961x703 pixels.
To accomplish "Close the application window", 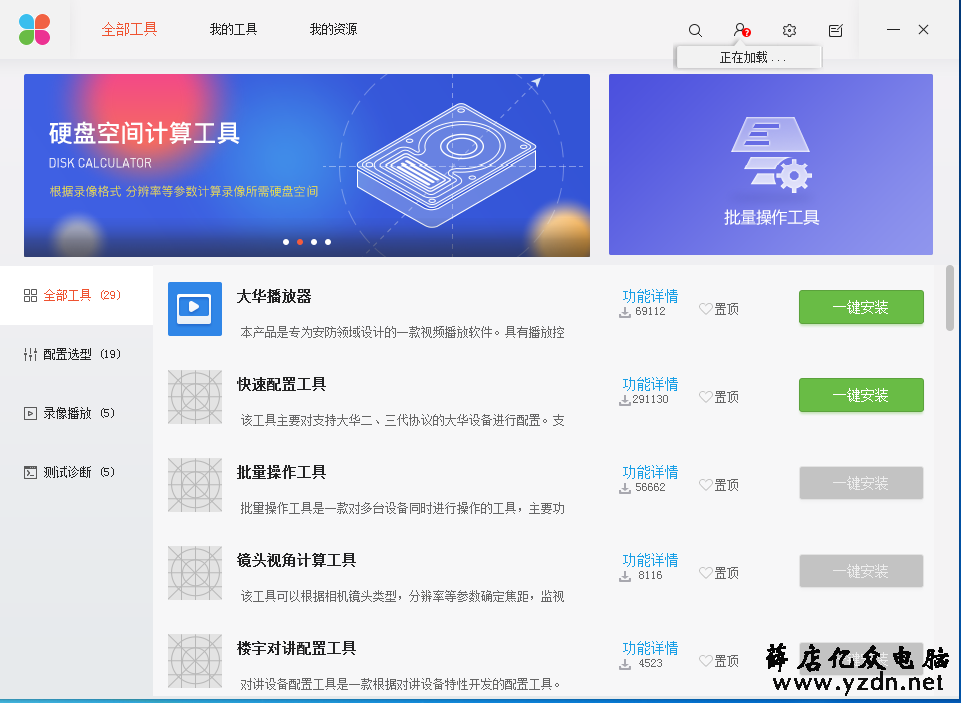I will pos(924,29).
